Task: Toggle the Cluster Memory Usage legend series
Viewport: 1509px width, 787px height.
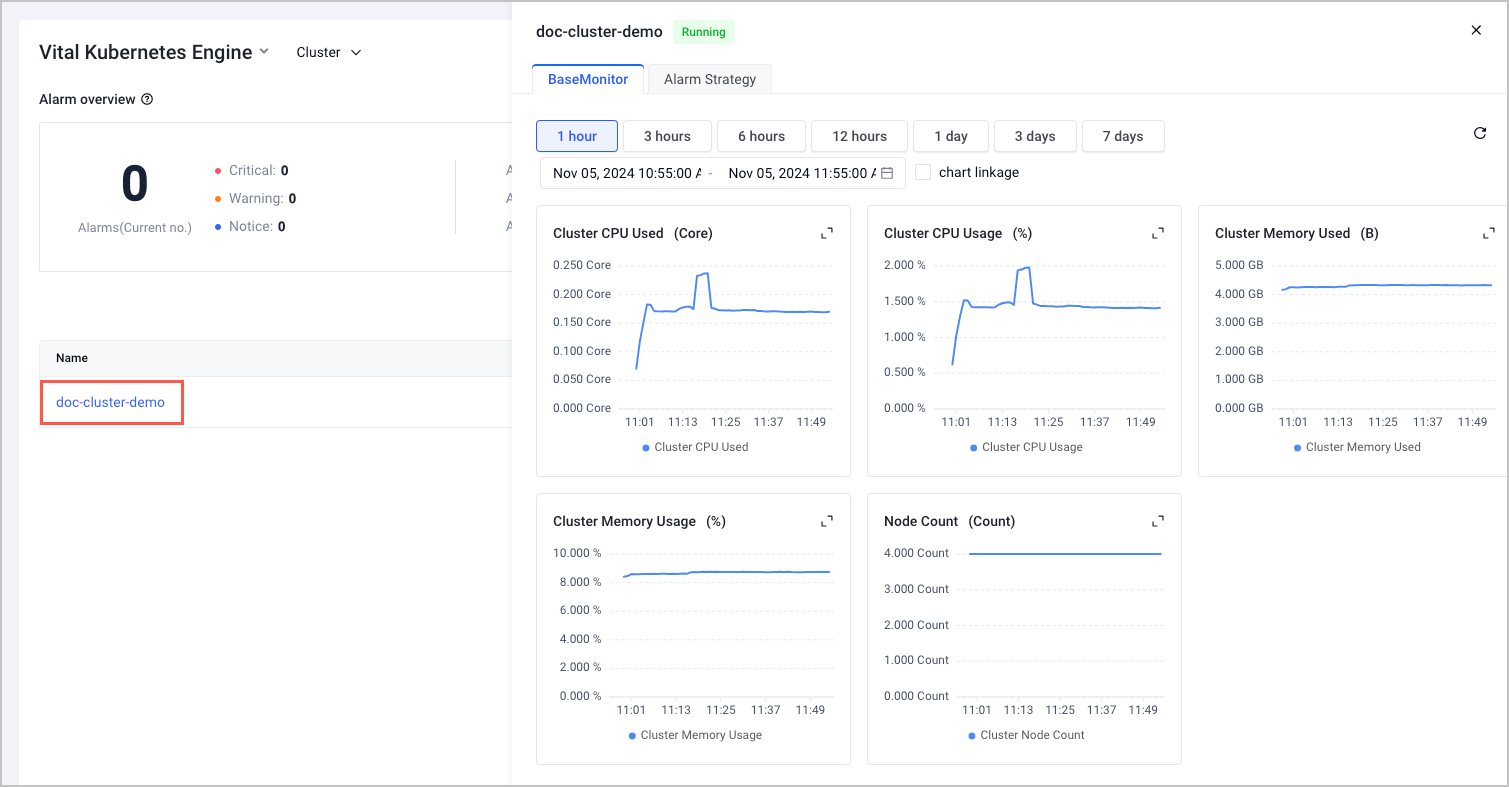Action: 695,735
